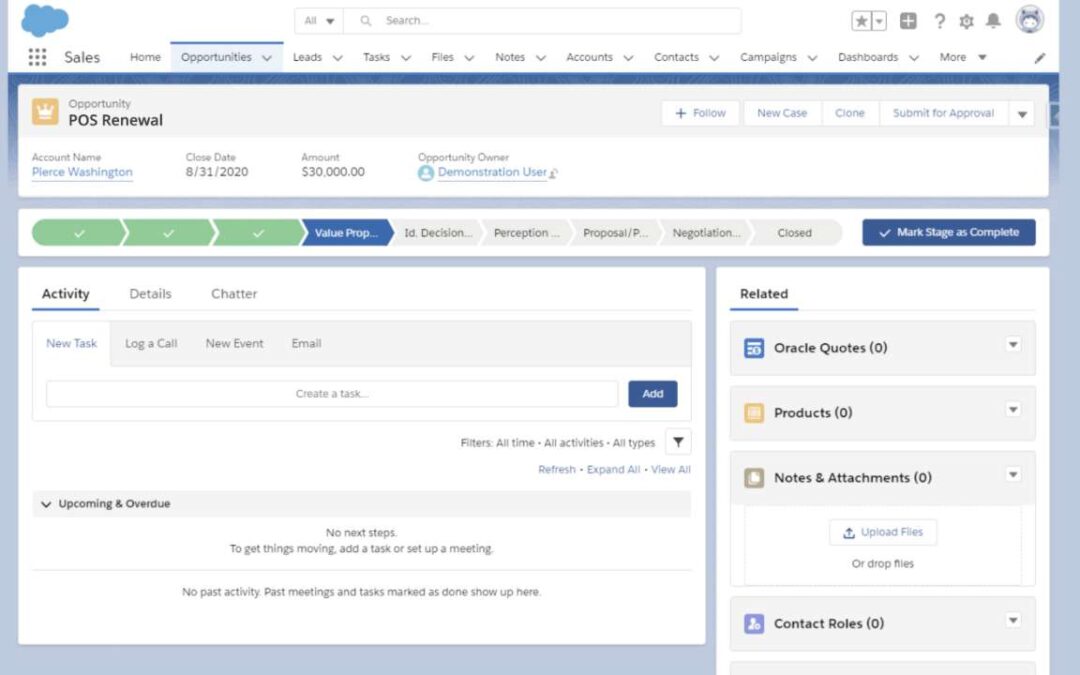Image resolution: width=1080 pixels, height=675 pixels.
Task: Click the New Case button
Action: (782, 114)
